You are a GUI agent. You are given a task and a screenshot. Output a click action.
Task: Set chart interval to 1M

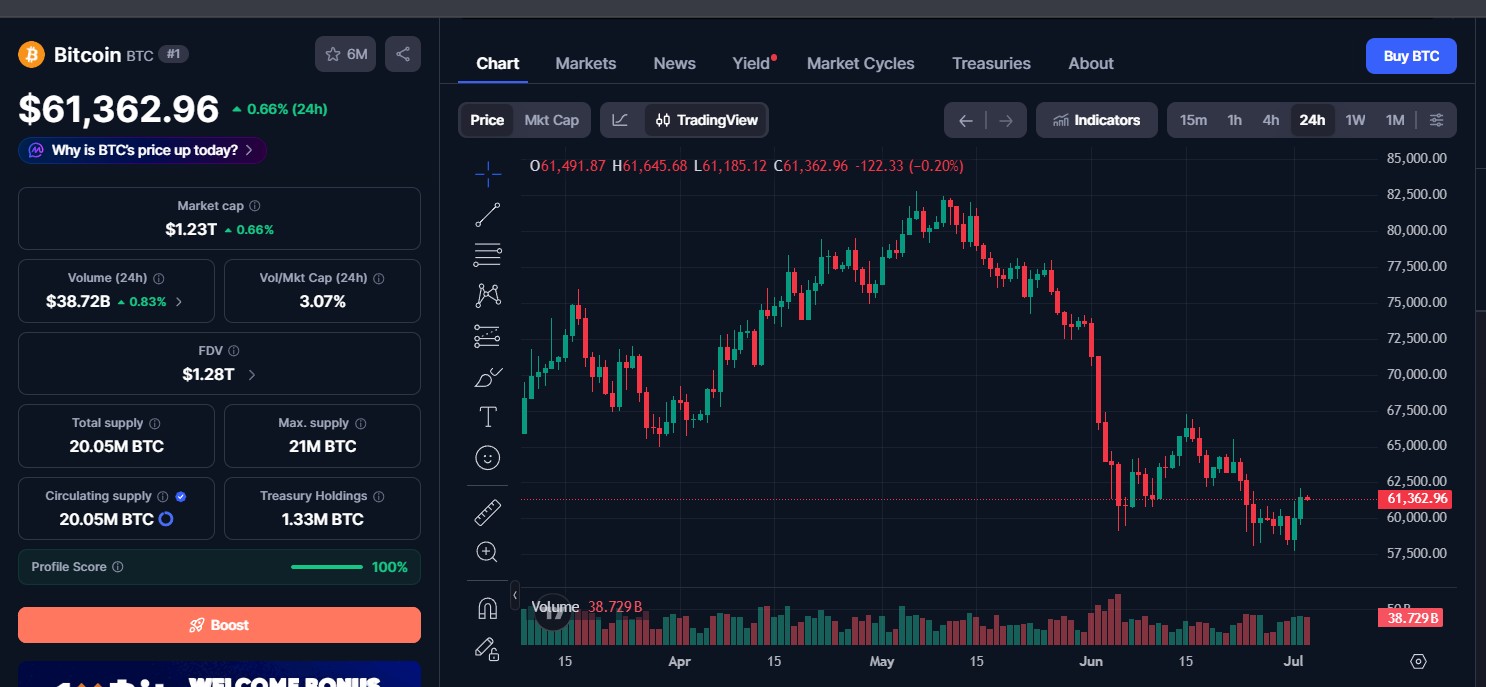tap(1395, 120)
